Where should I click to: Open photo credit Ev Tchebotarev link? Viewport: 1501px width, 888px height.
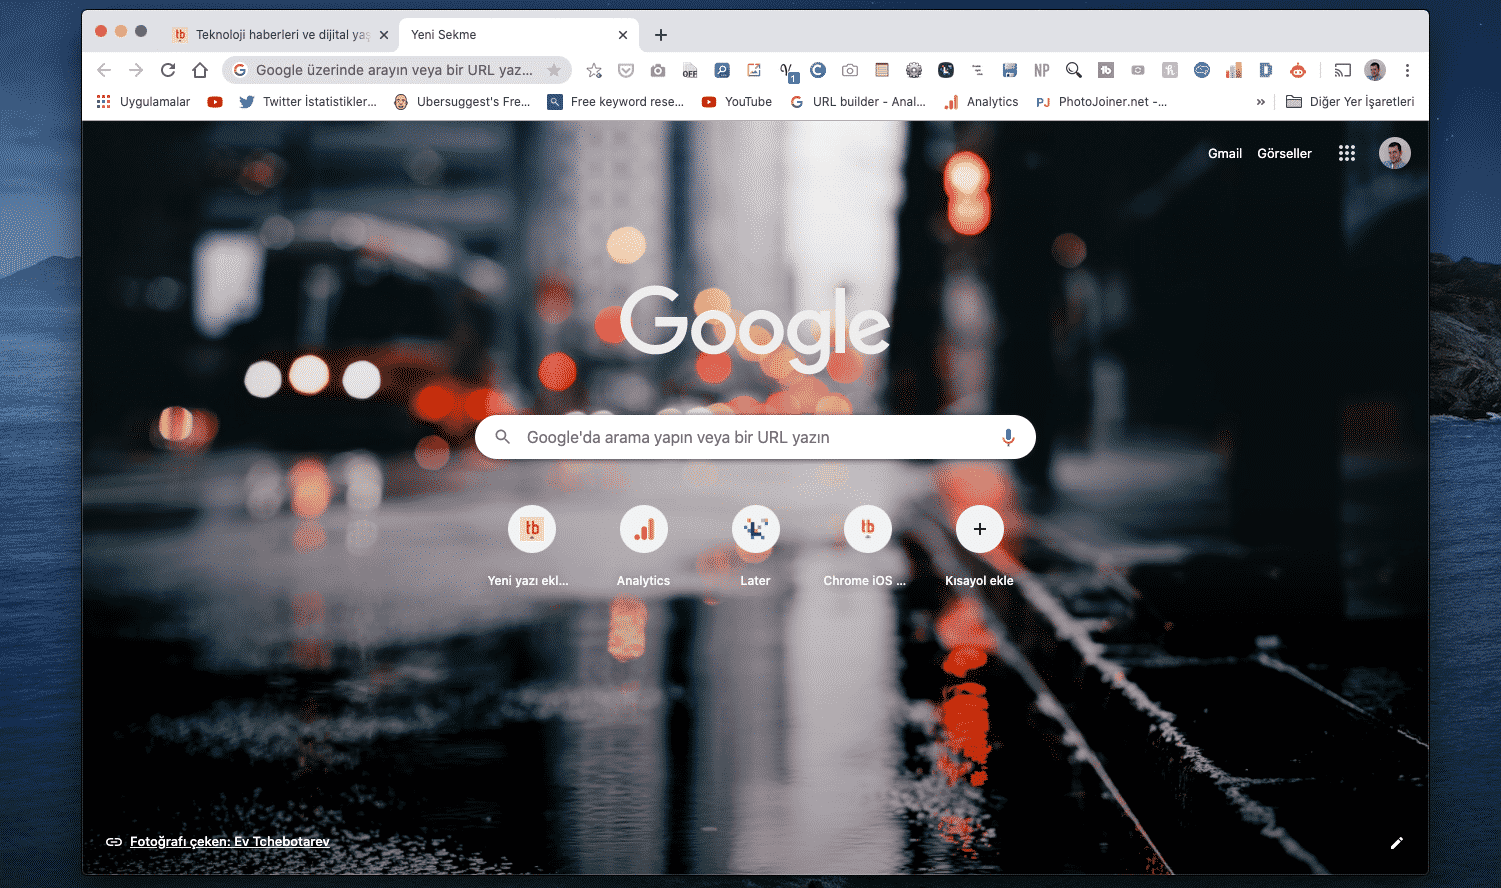click(x=230, y=841)
